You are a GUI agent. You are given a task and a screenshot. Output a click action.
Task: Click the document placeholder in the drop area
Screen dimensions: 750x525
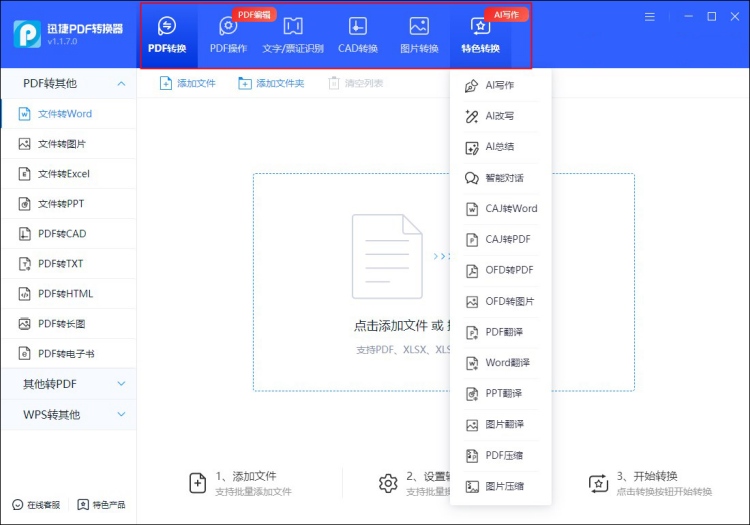coord(387,256)
